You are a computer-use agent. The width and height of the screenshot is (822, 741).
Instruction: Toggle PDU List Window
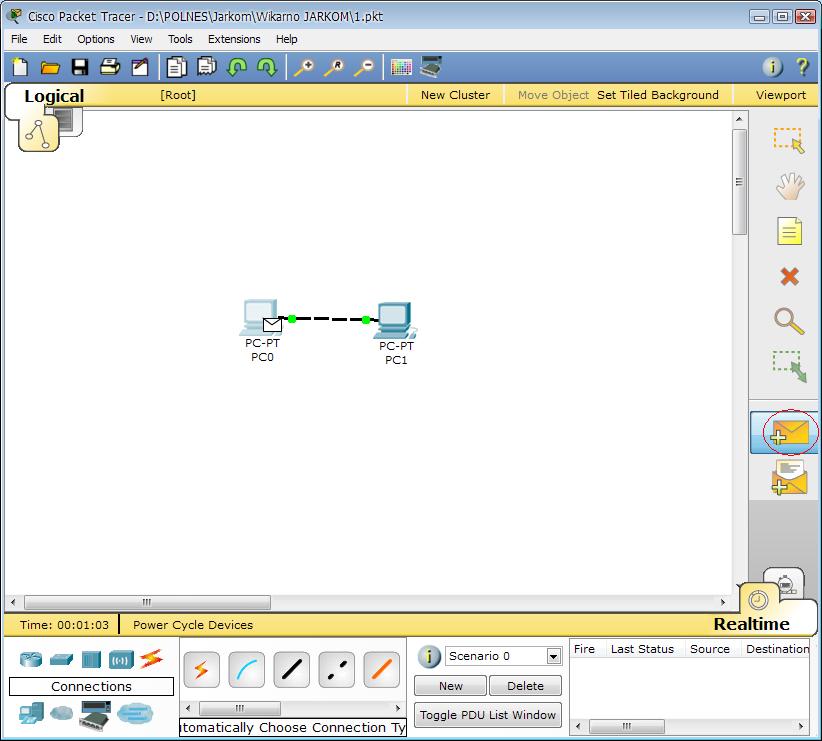tap(488, 715)
